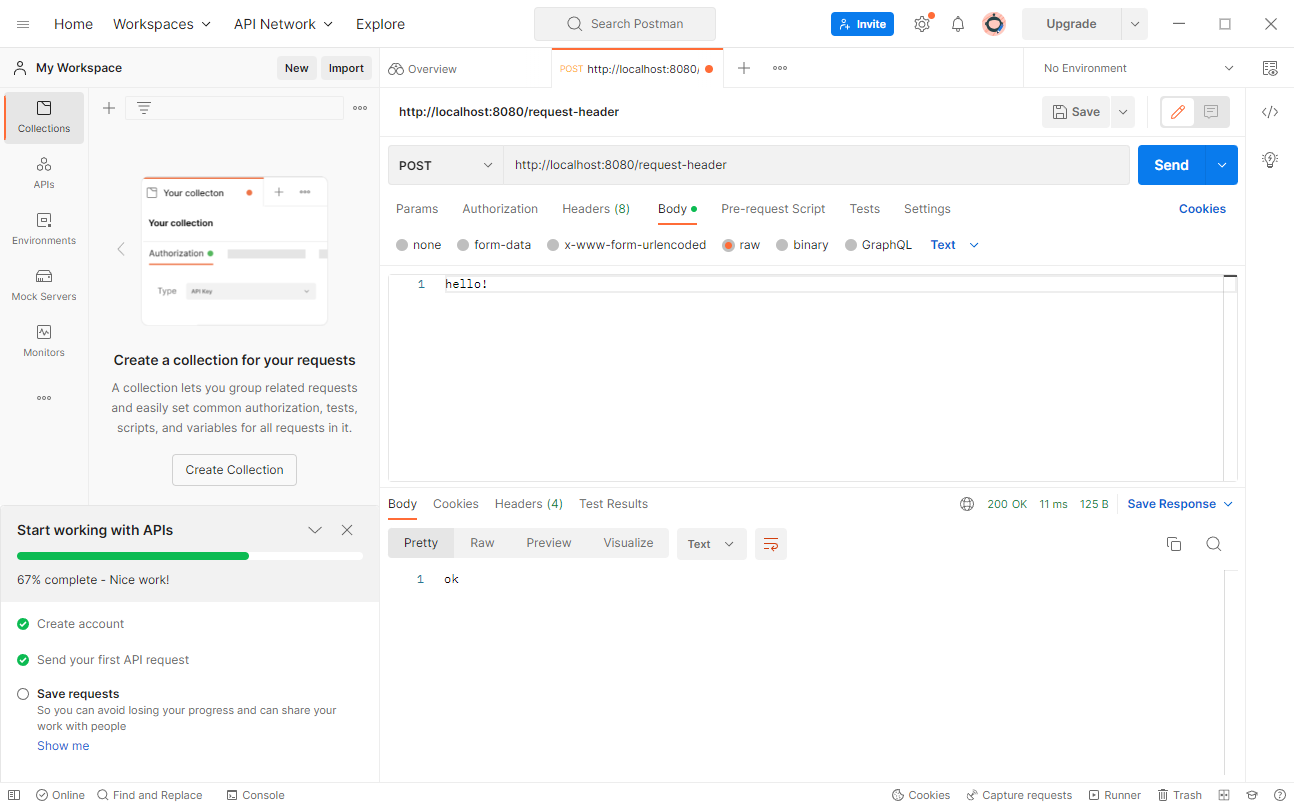This screenshot has height=807, width=1294.
Task: Open code snippet panel icon
Action: pos(1270,112)
